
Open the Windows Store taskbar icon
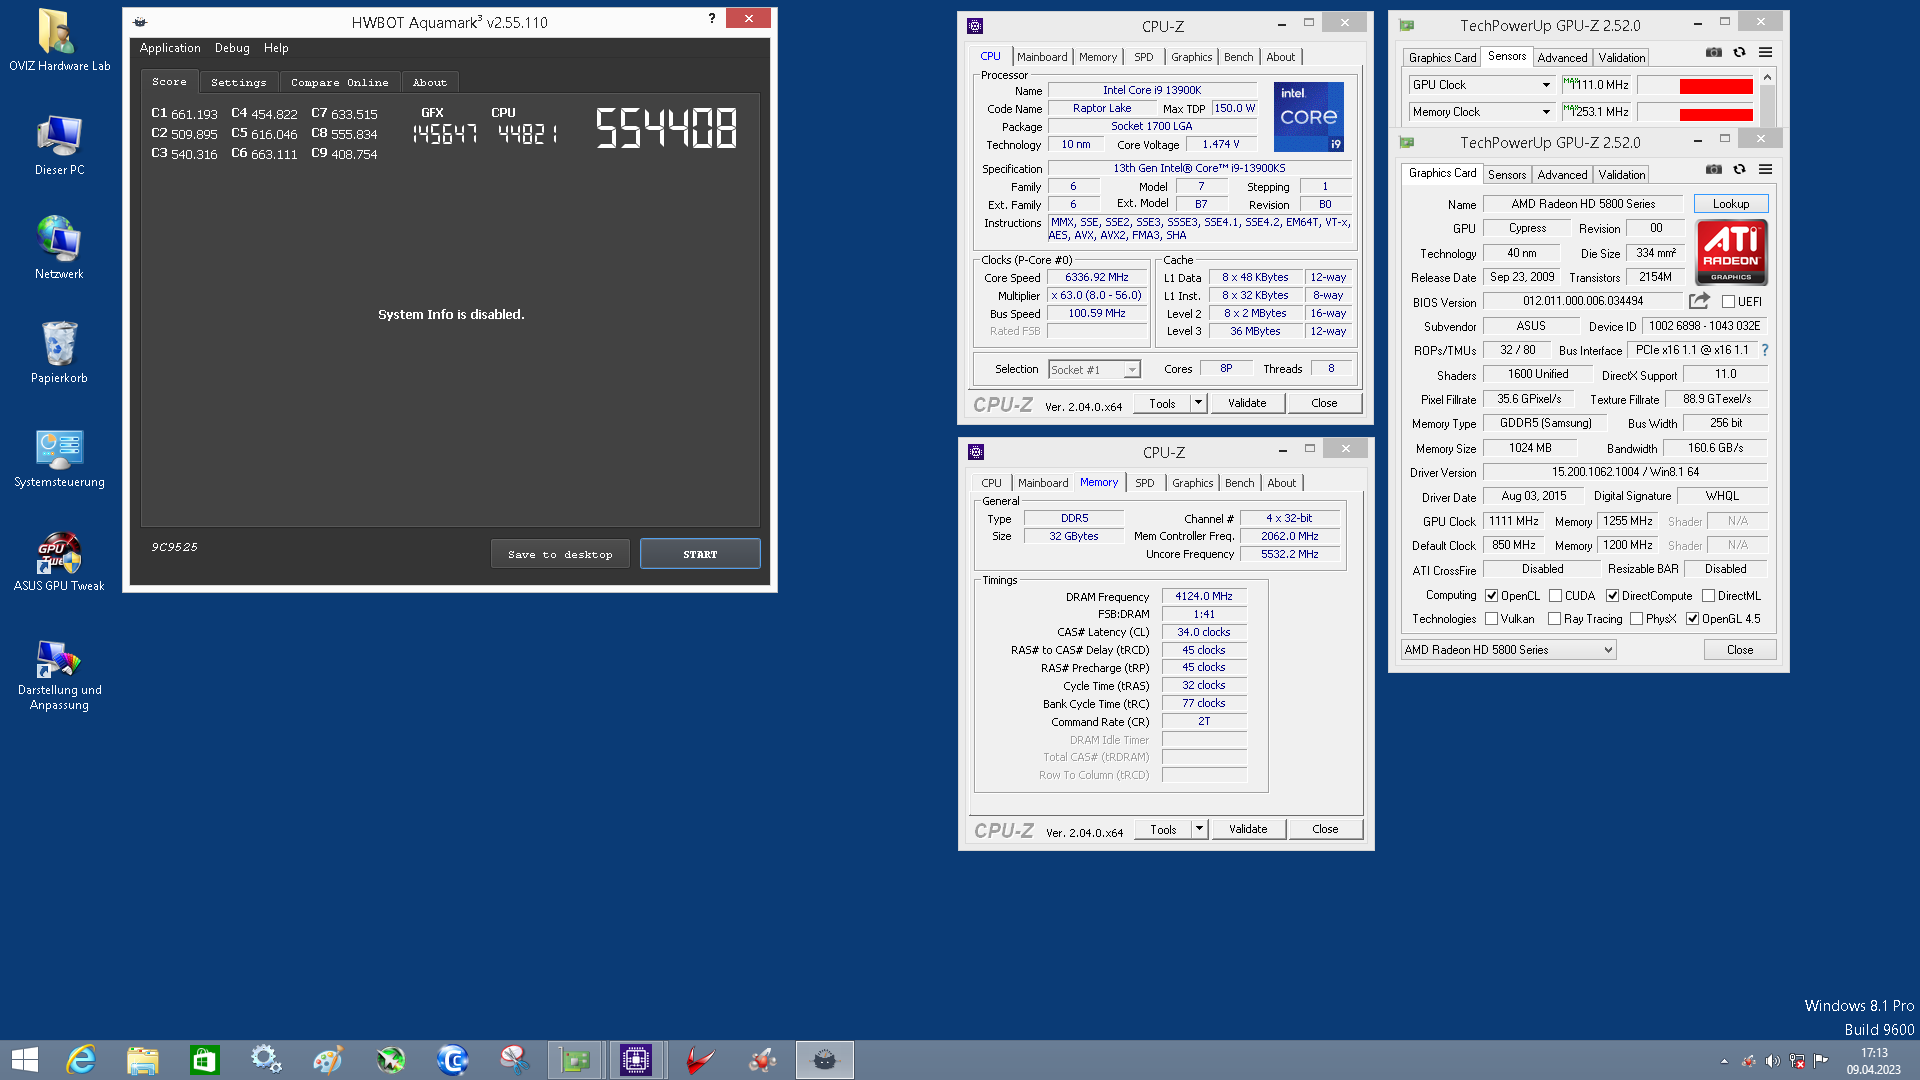click(204, 1060)
